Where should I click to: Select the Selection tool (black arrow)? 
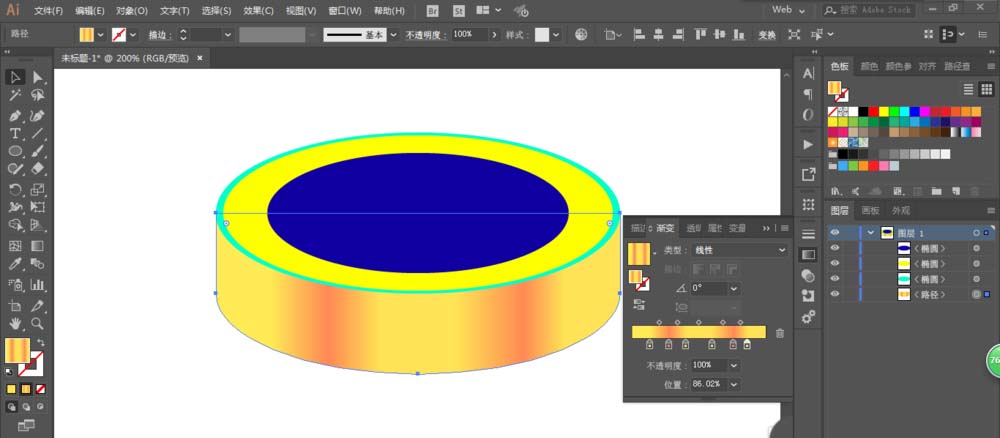pos(16,77)
